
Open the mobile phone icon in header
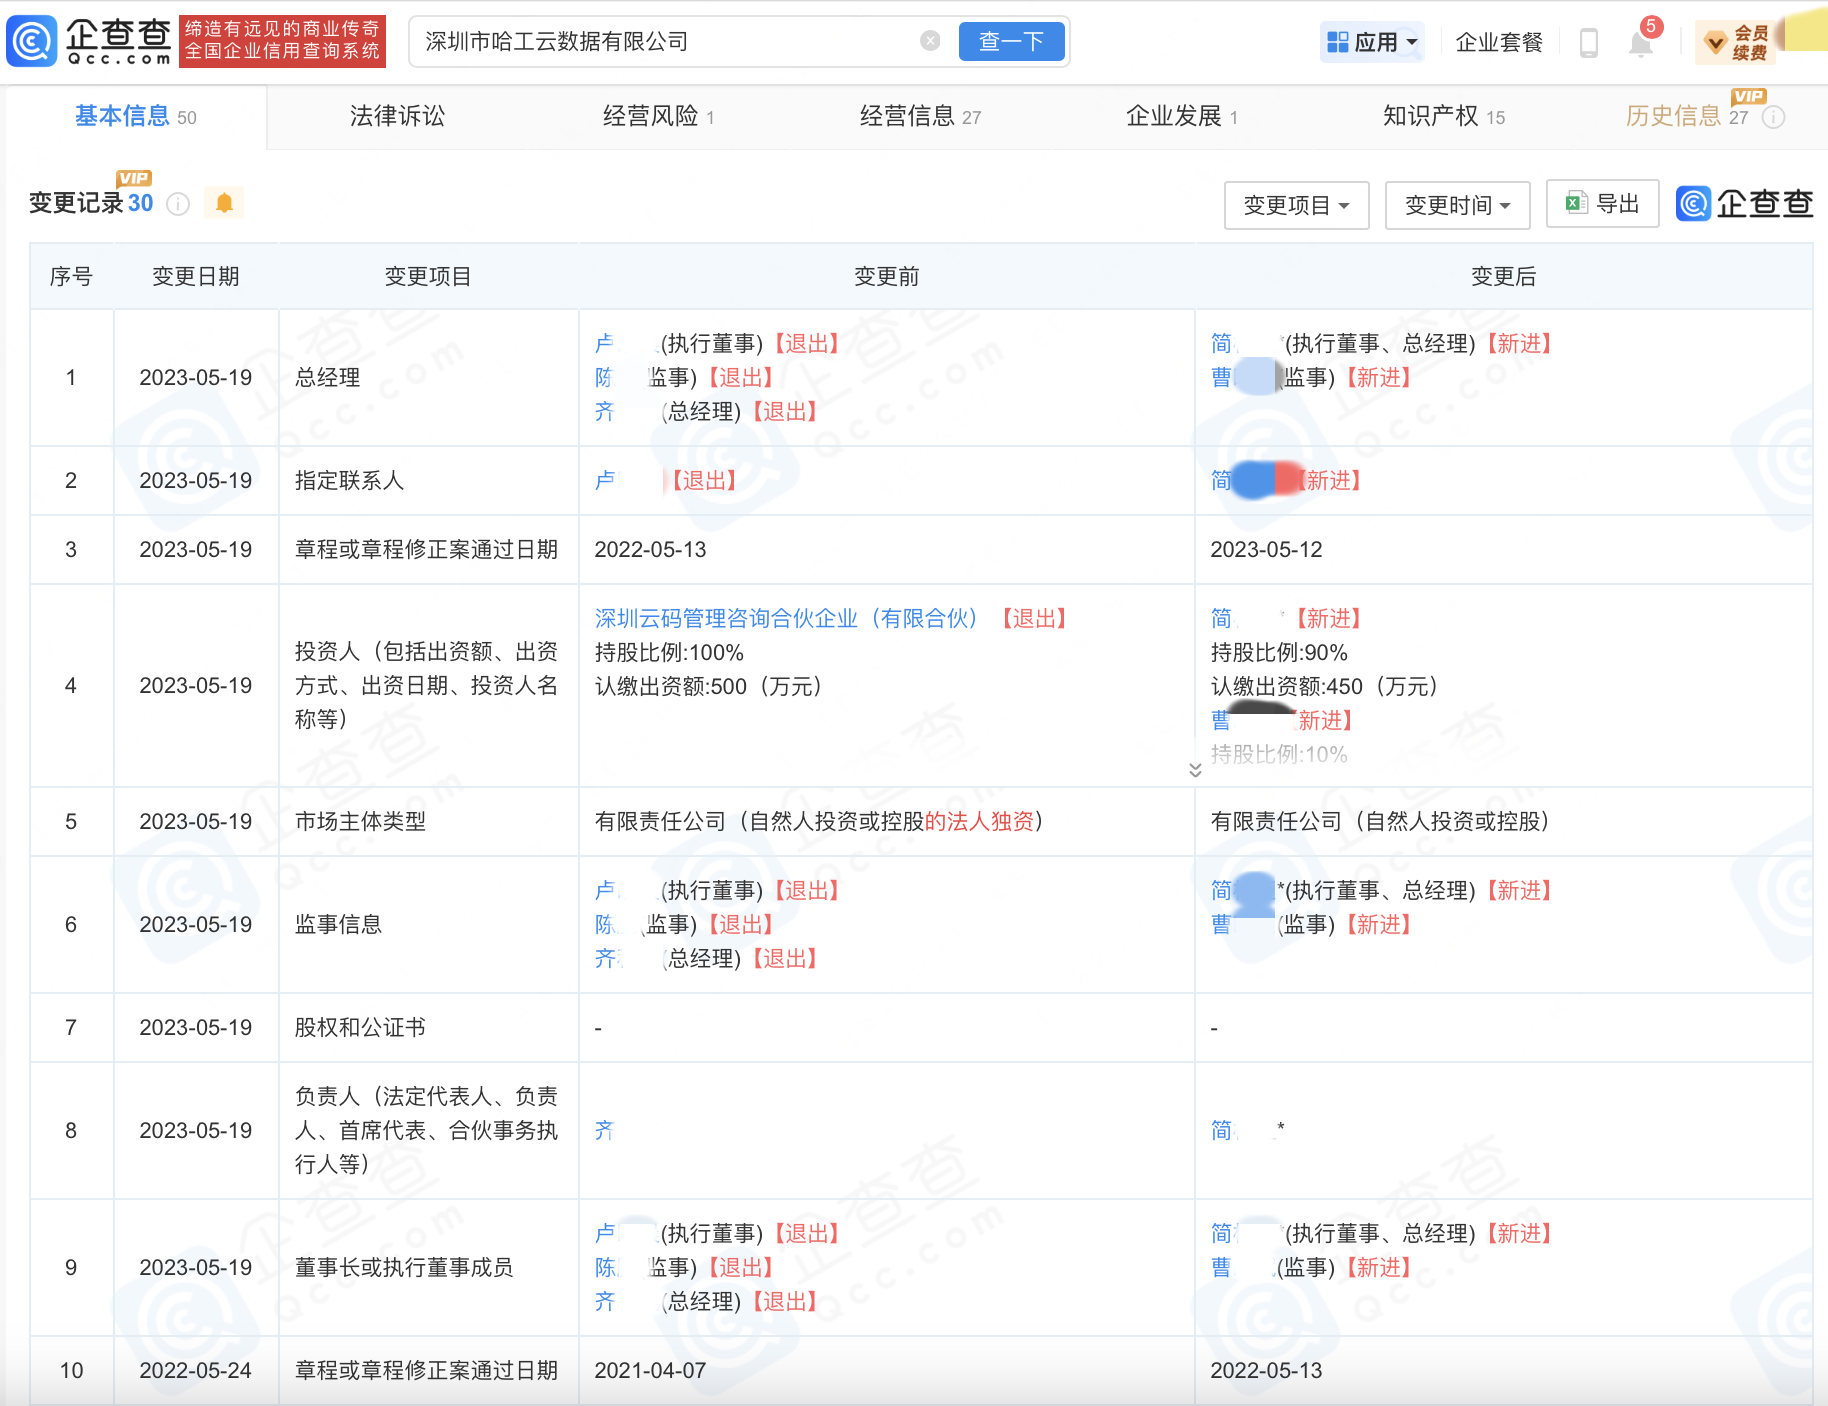pos(1588,42)
